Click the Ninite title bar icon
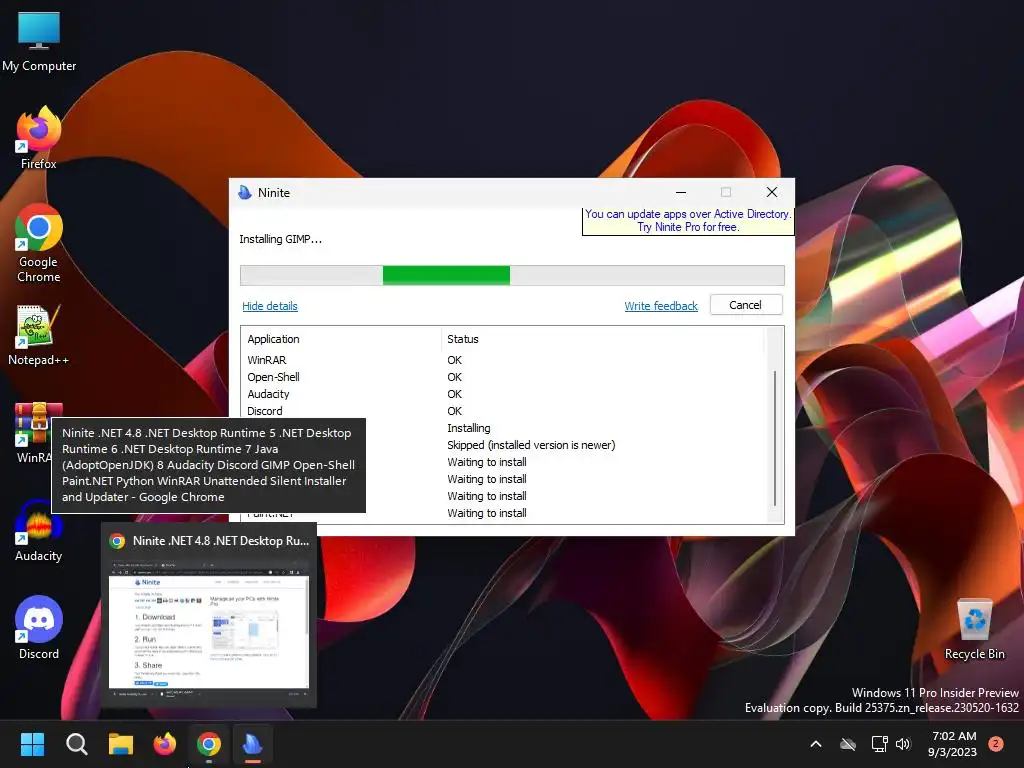This screenshot has width=1024, height=768. click(x=245, y=193)
